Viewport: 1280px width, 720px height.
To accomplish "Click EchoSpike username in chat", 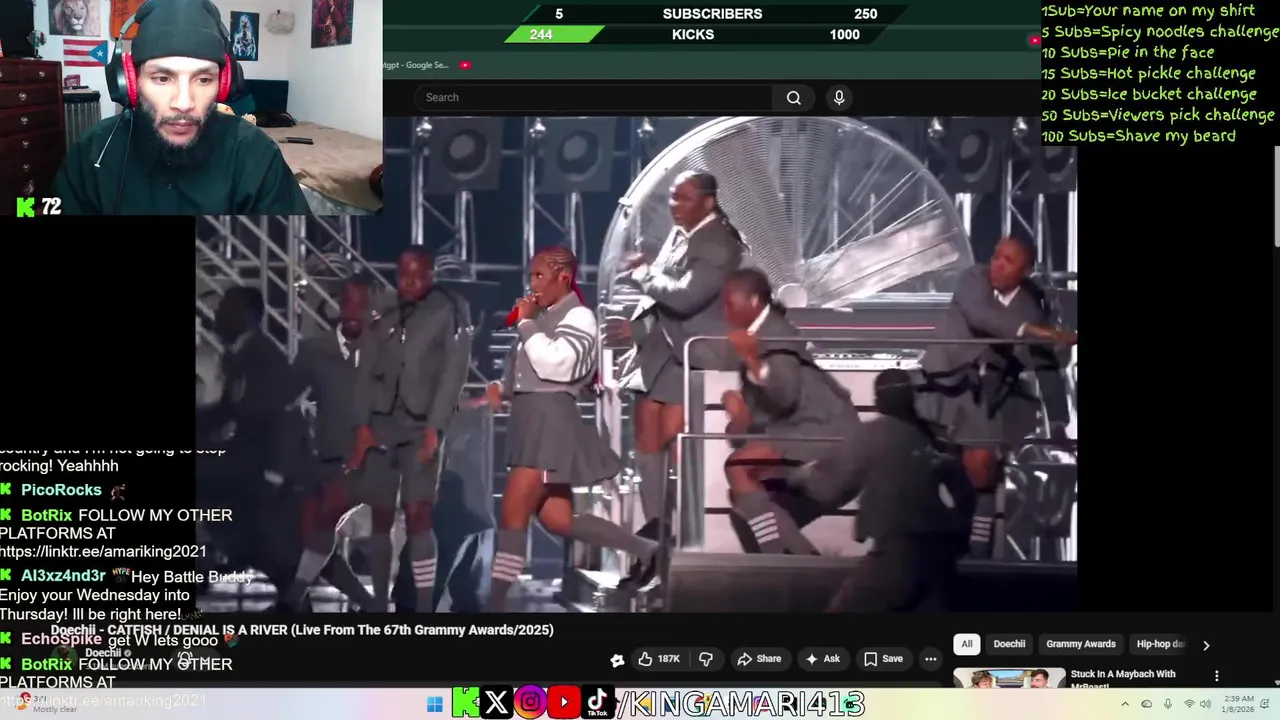I will (x=61, y=639).
